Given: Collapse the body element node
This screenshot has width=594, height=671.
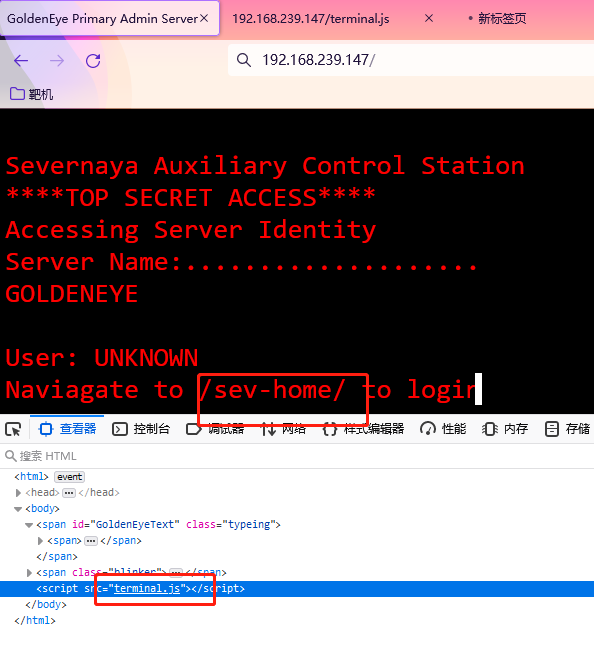Looking at the screenshot, I should tap(18, 509).
